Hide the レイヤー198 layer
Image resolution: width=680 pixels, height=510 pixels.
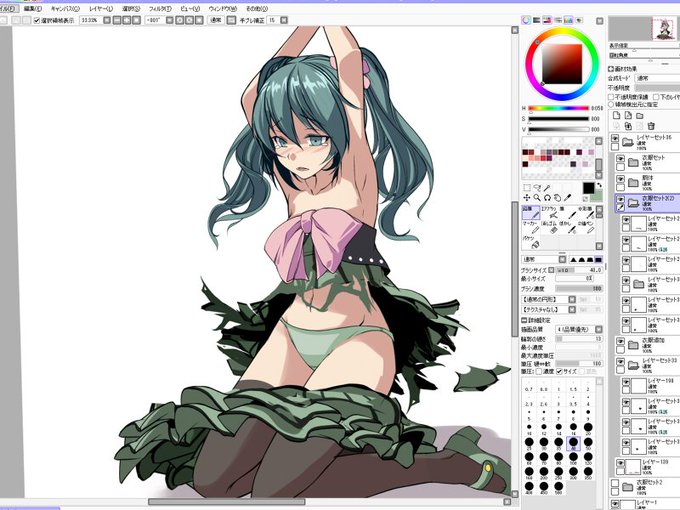tap(626, 382)
